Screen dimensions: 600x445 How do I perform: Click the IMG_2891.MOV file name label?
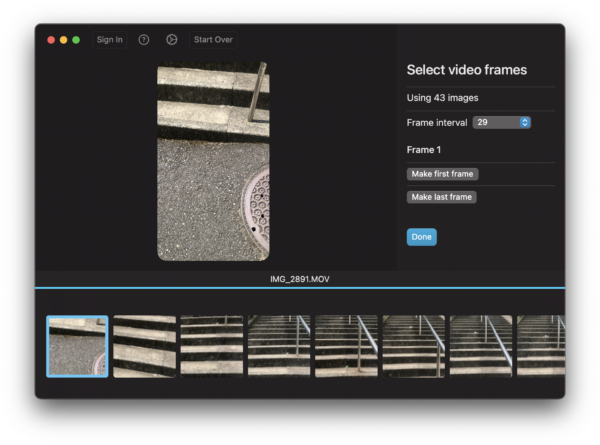300,279
